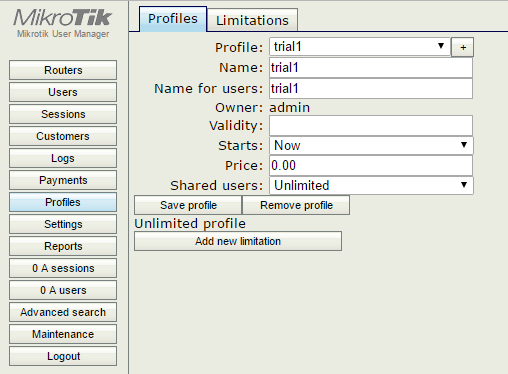Open Sessions from the sidebar
508x374 pixels.
click(x=63, y=114)
